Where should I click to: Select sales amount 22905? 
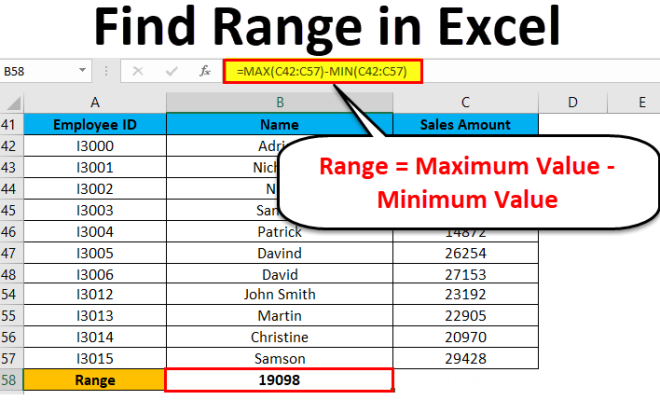coord(466,315)
